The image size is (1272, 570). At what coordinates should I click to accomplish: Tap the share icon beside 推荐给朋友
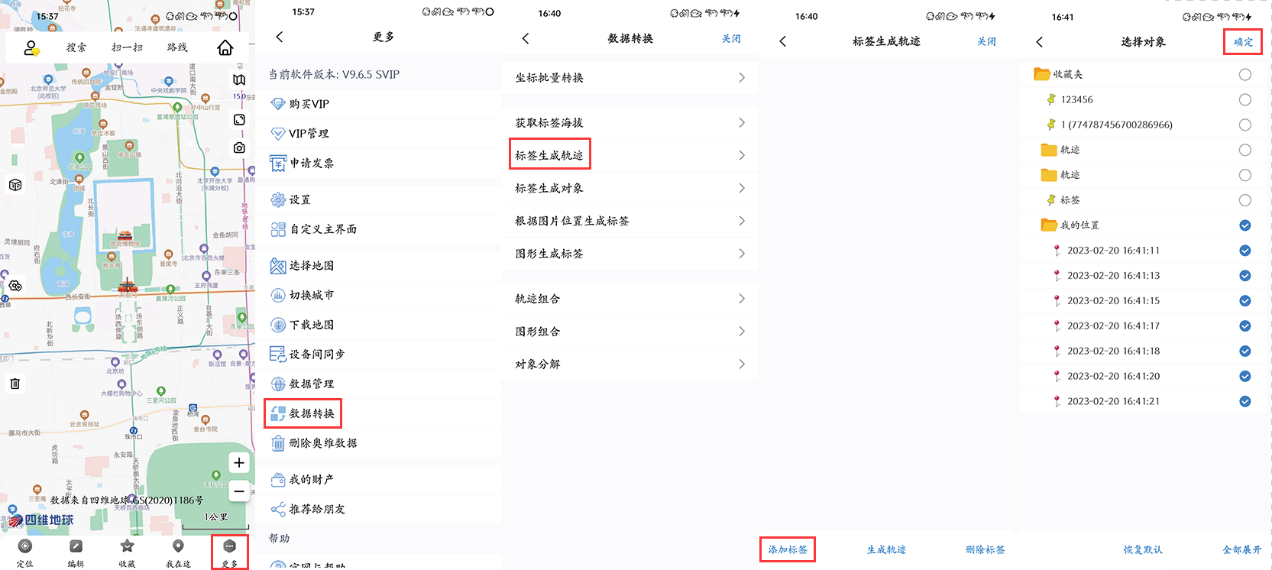click(278, 509)
